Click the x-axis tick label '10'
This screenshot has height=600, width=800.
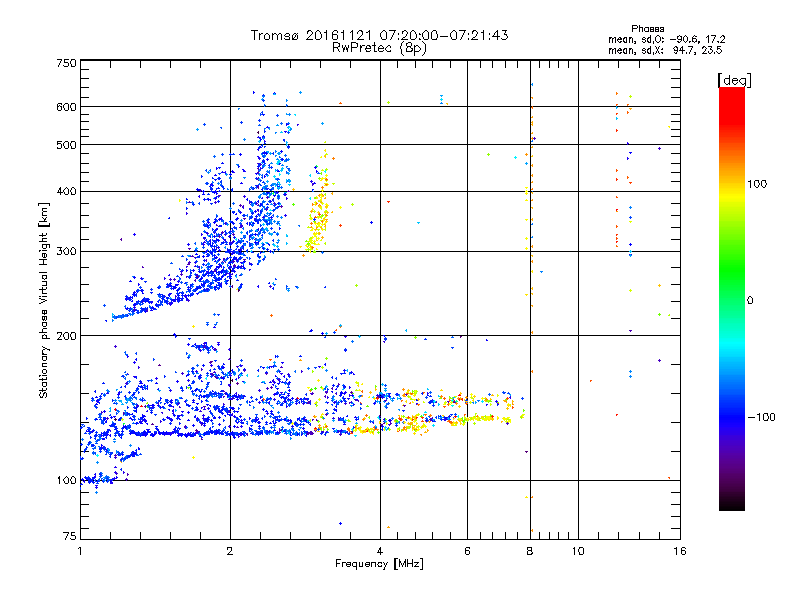tap(578, 551)
